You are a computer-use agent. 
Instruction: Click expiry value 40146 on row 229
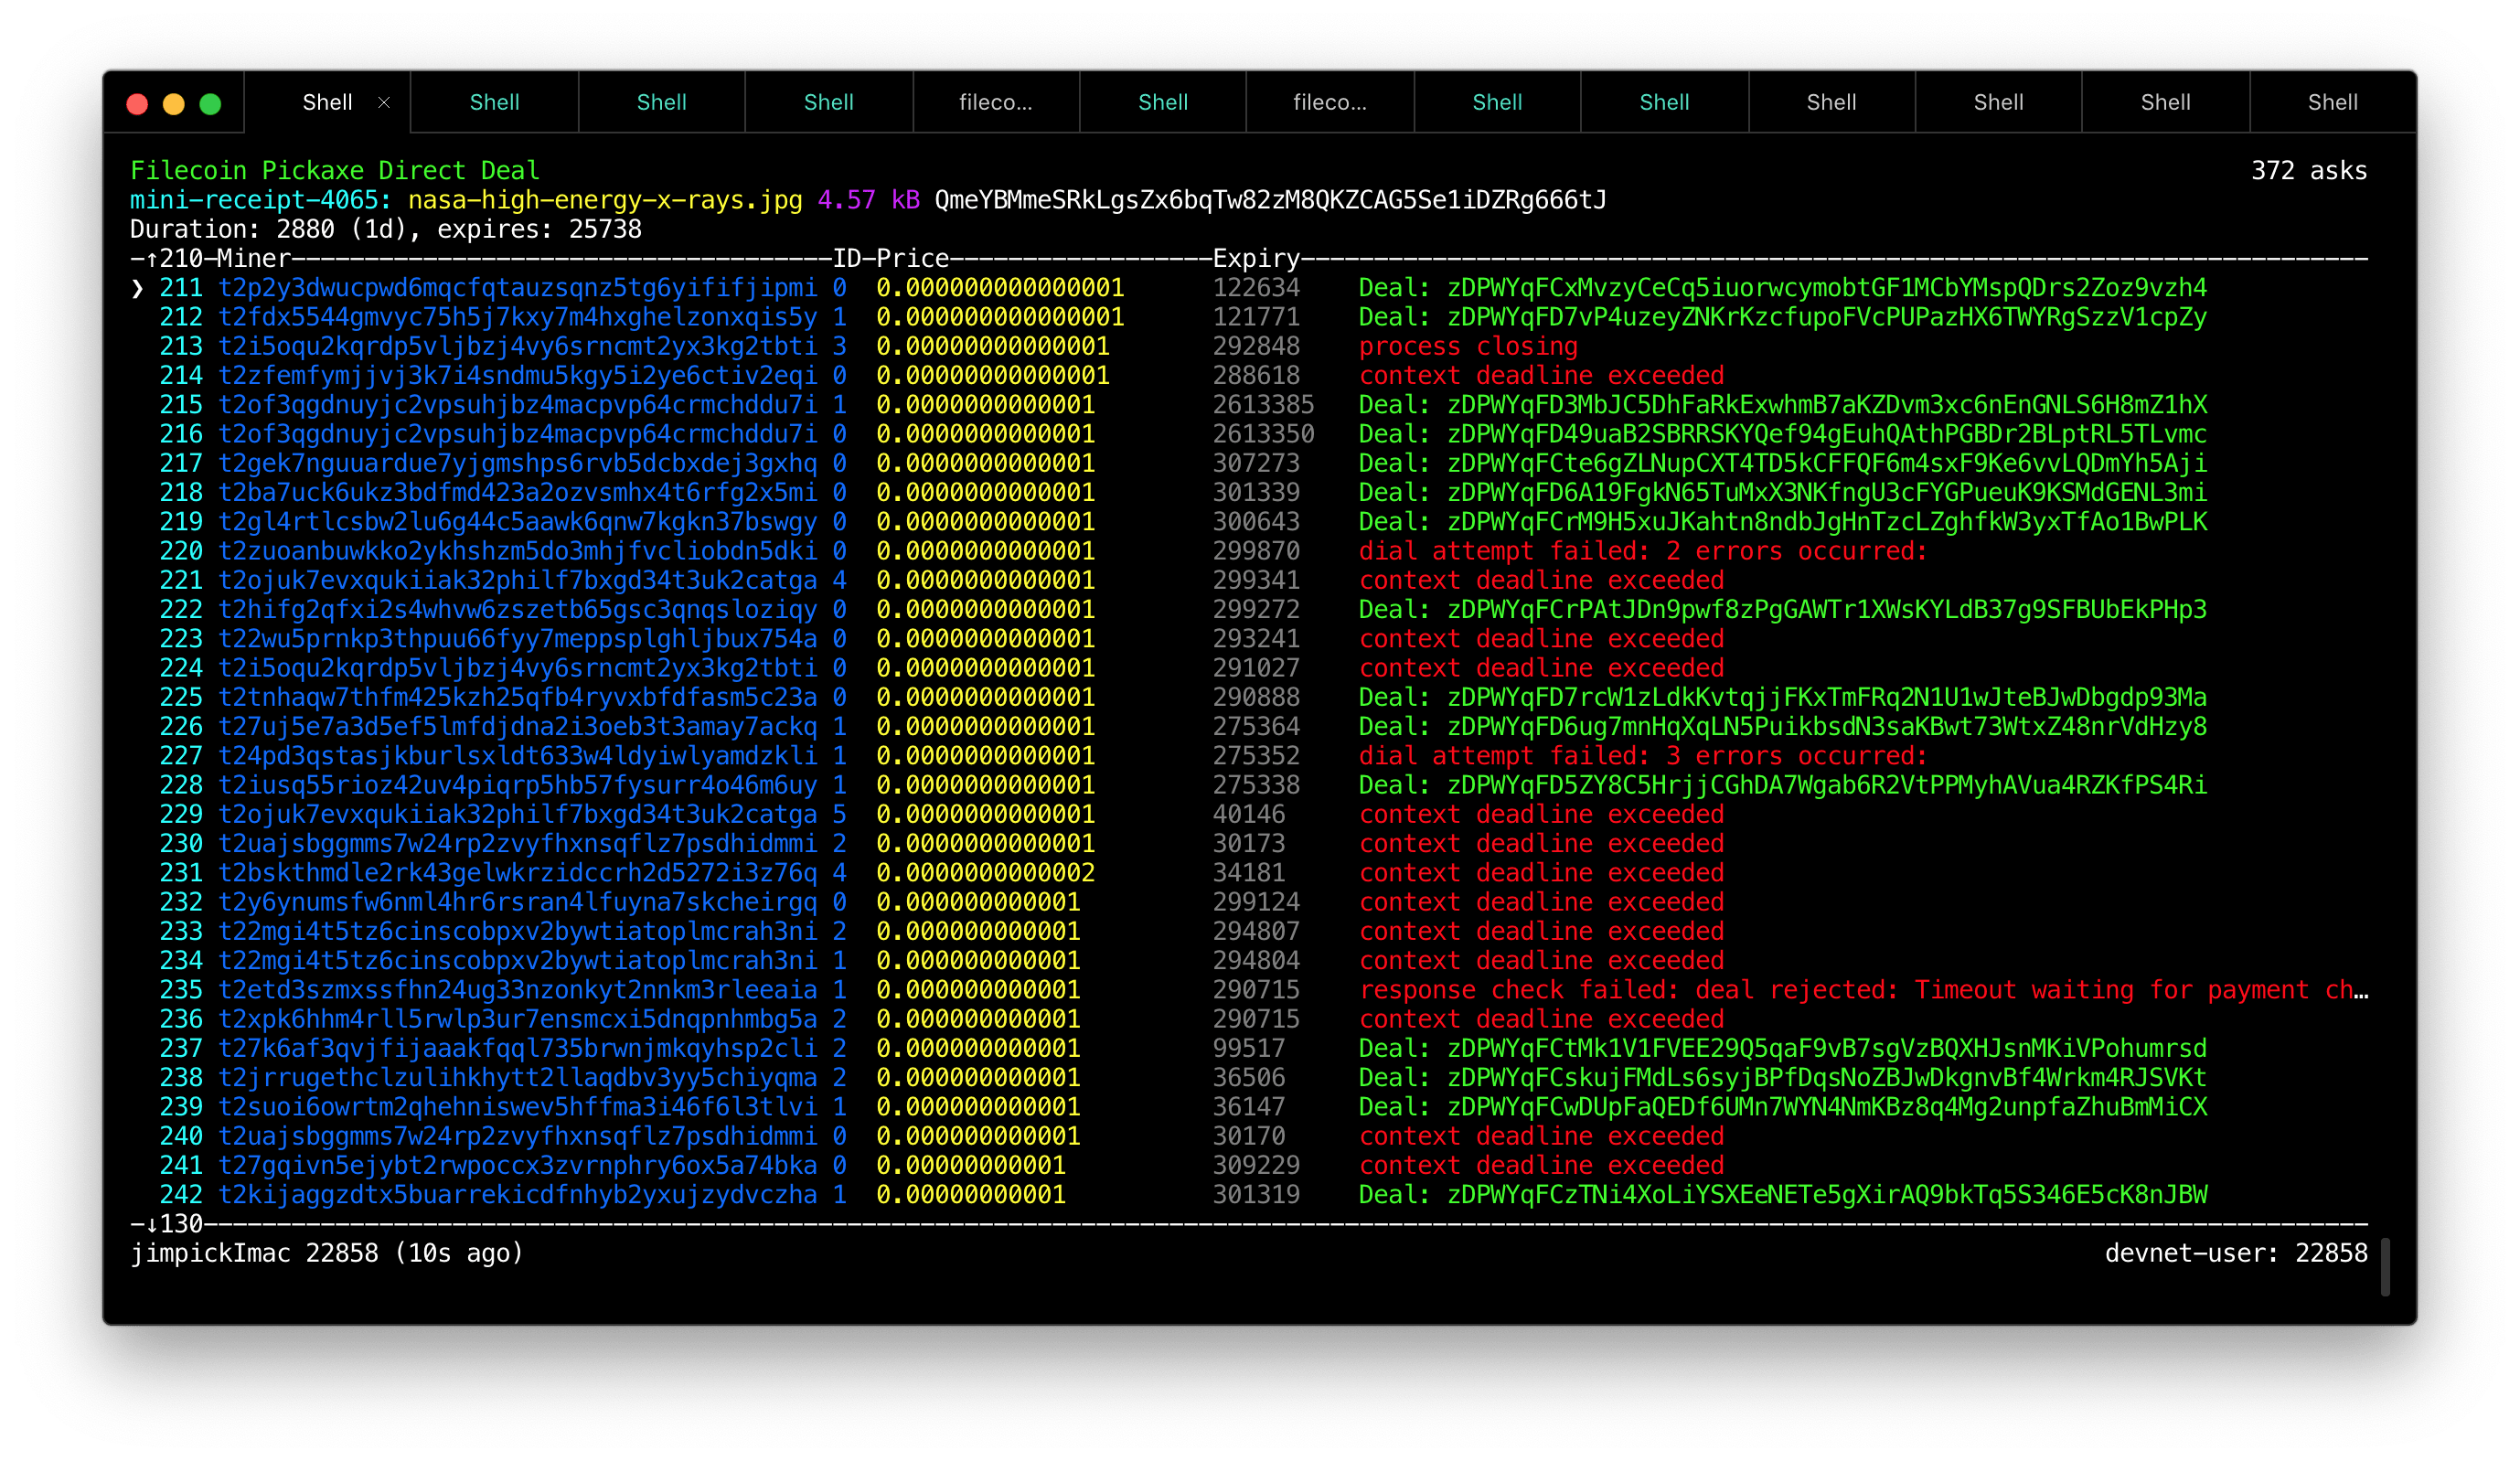point(1249,814)
